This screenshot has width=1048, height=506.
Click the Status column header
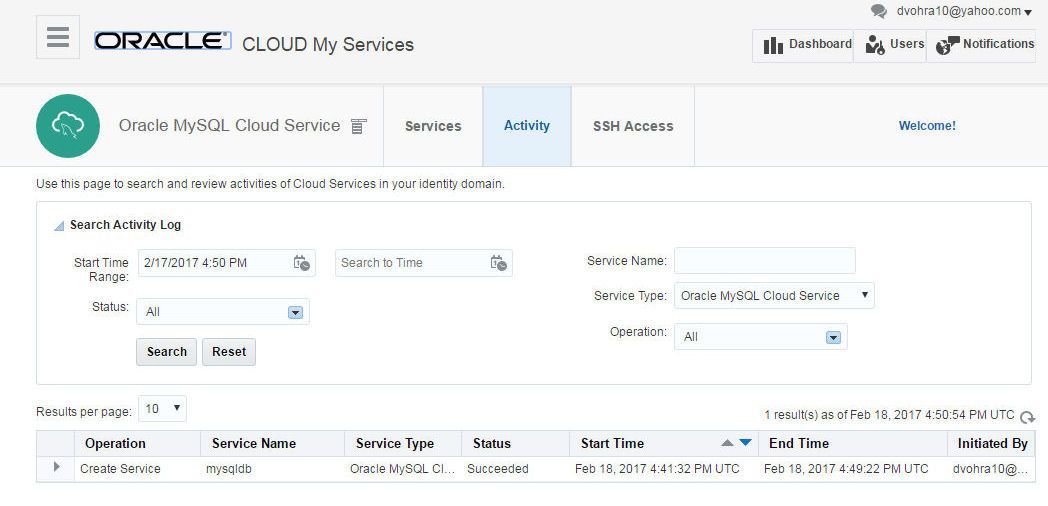515,443
